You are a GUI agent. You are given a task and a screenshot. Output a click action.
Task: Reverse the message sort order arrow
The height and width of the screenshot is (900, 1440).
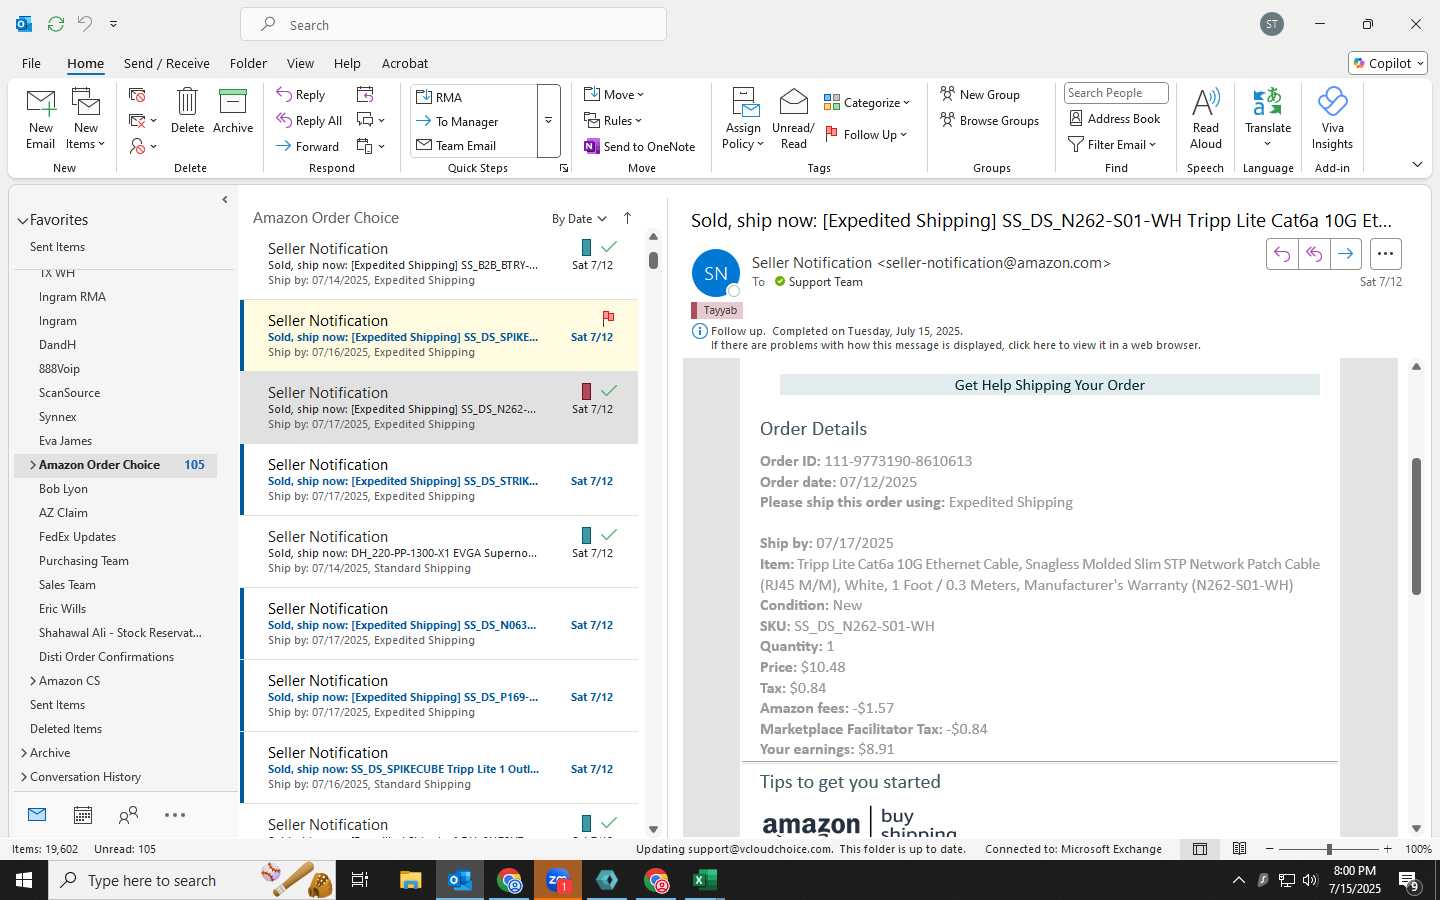(x=627, y=218)
